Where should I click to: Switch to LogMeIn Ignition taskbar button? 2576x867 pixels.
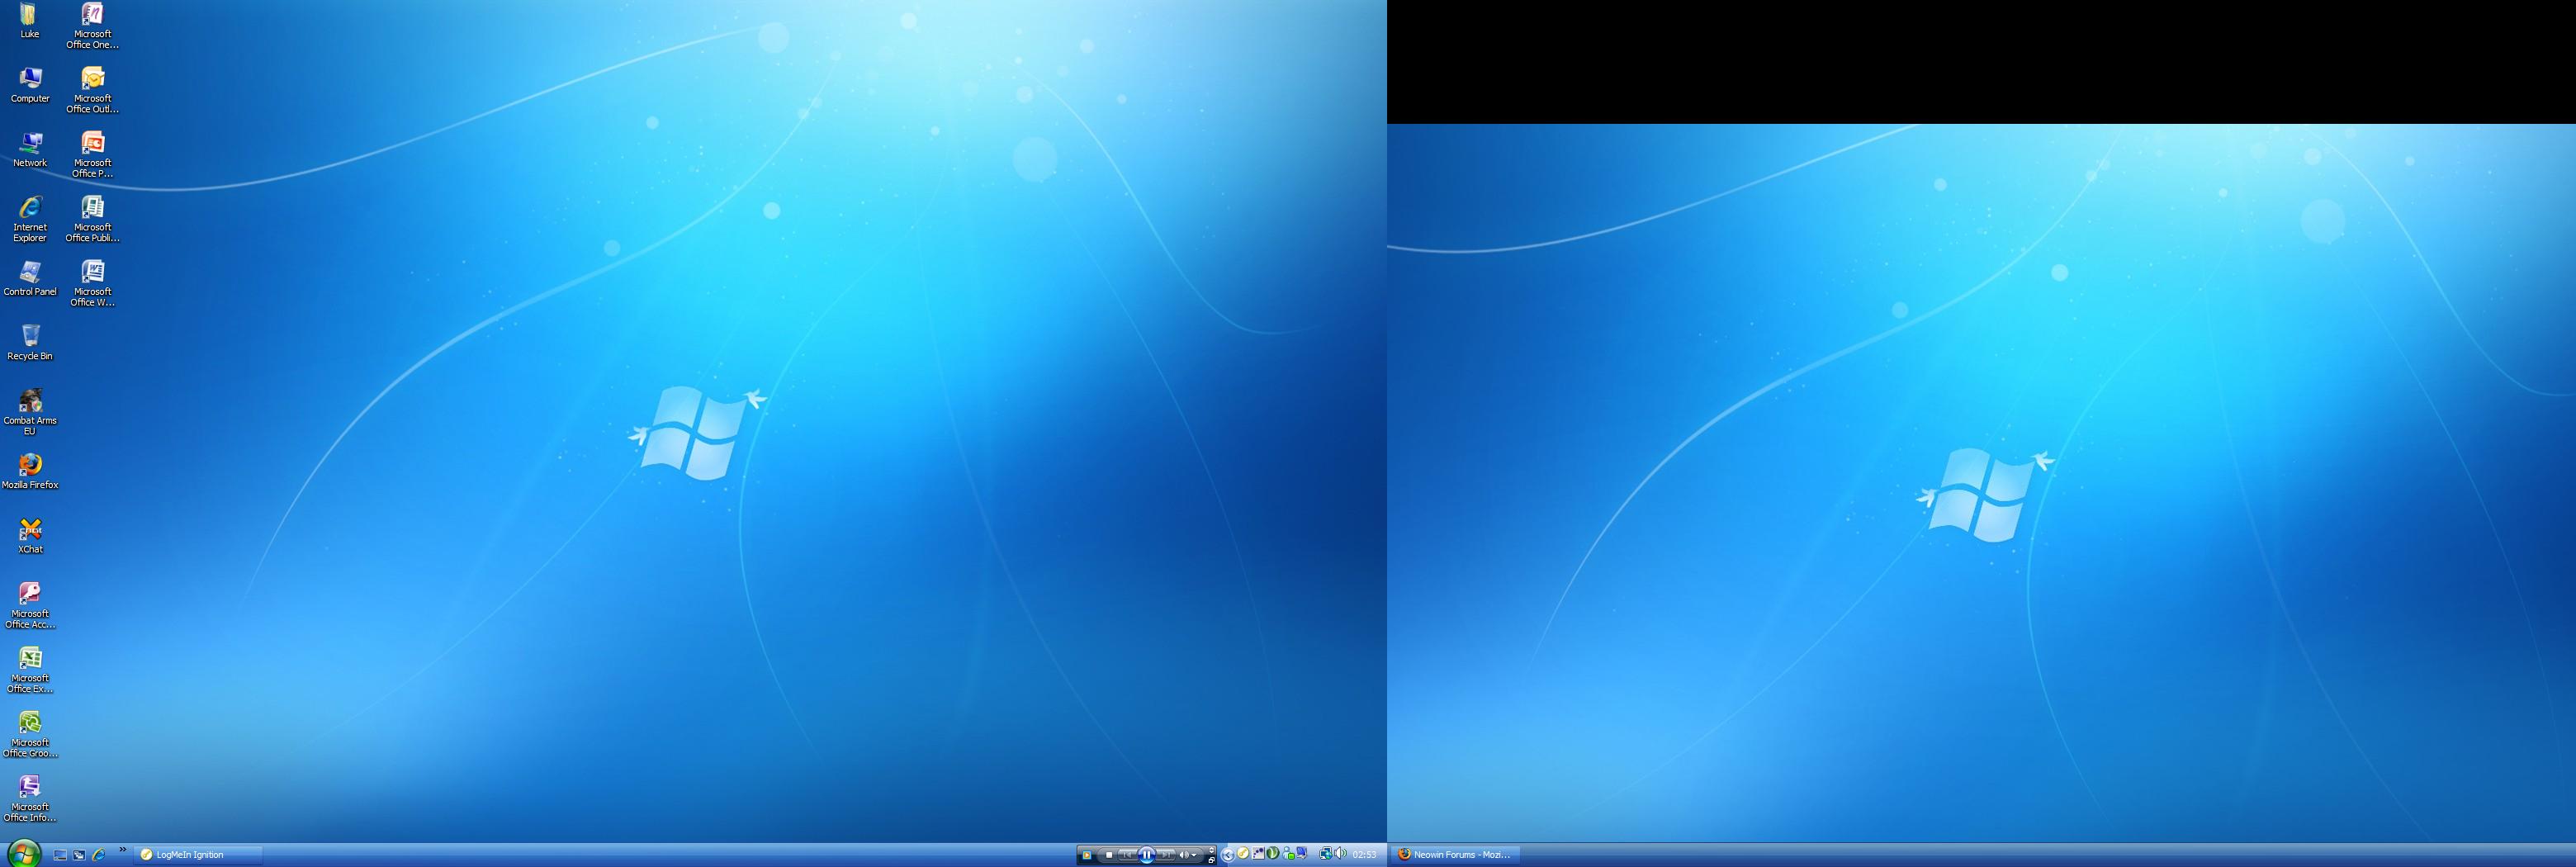(x=198, y=855)
